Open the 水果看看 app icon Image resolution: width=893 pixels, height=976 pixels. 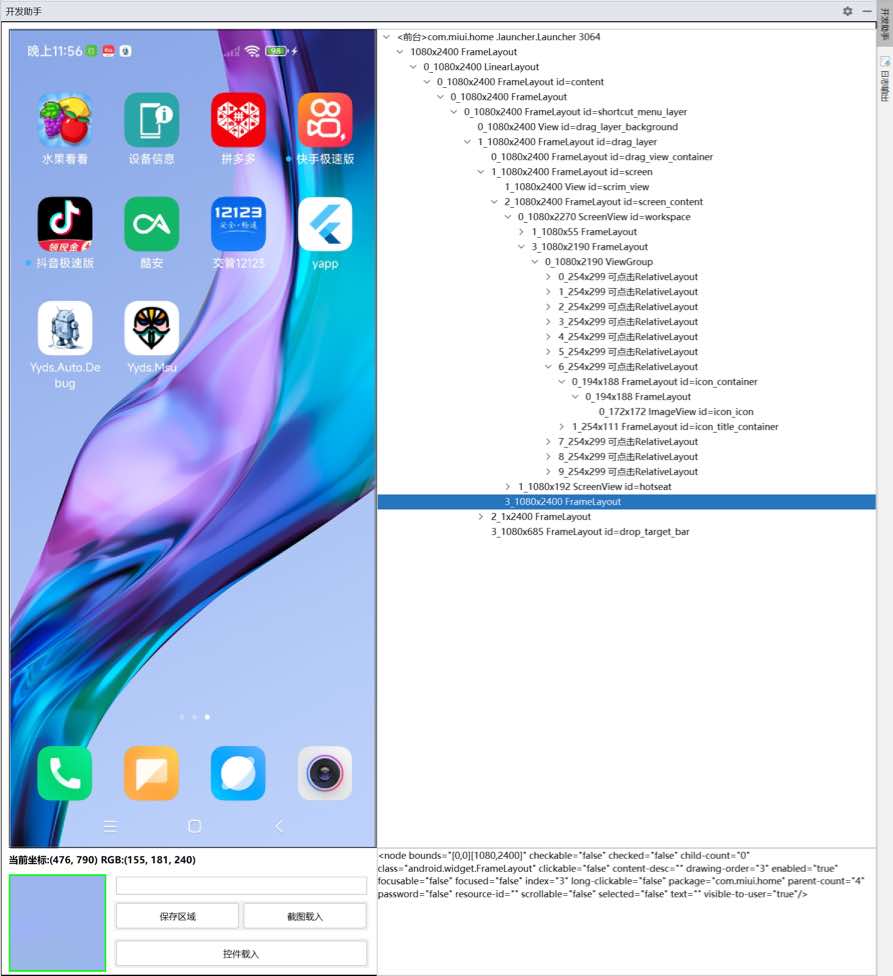(x=65, y=120)
